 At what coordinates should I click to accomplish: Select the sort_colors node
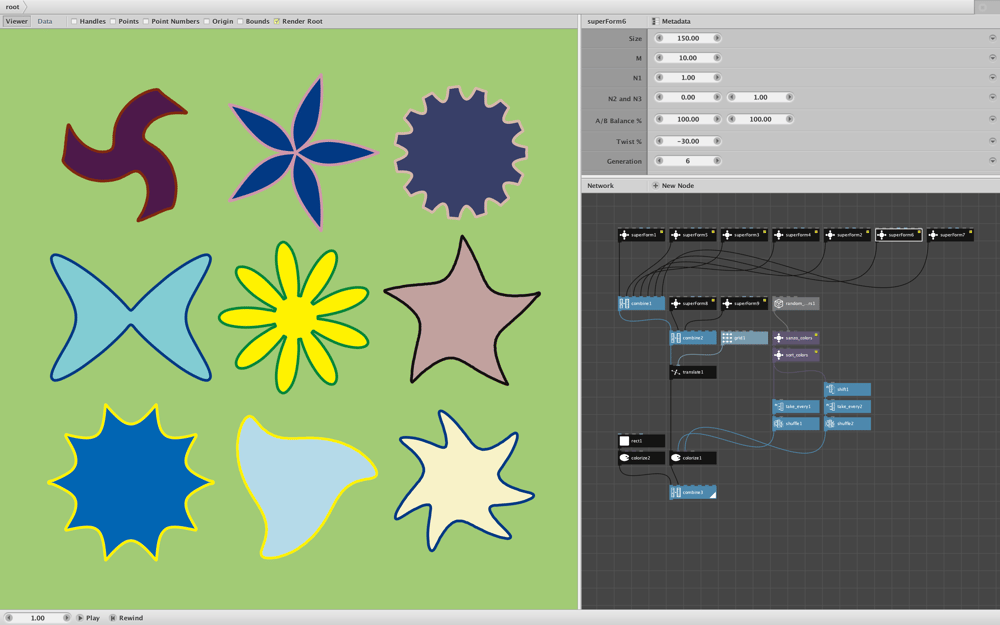coord(796,355)
